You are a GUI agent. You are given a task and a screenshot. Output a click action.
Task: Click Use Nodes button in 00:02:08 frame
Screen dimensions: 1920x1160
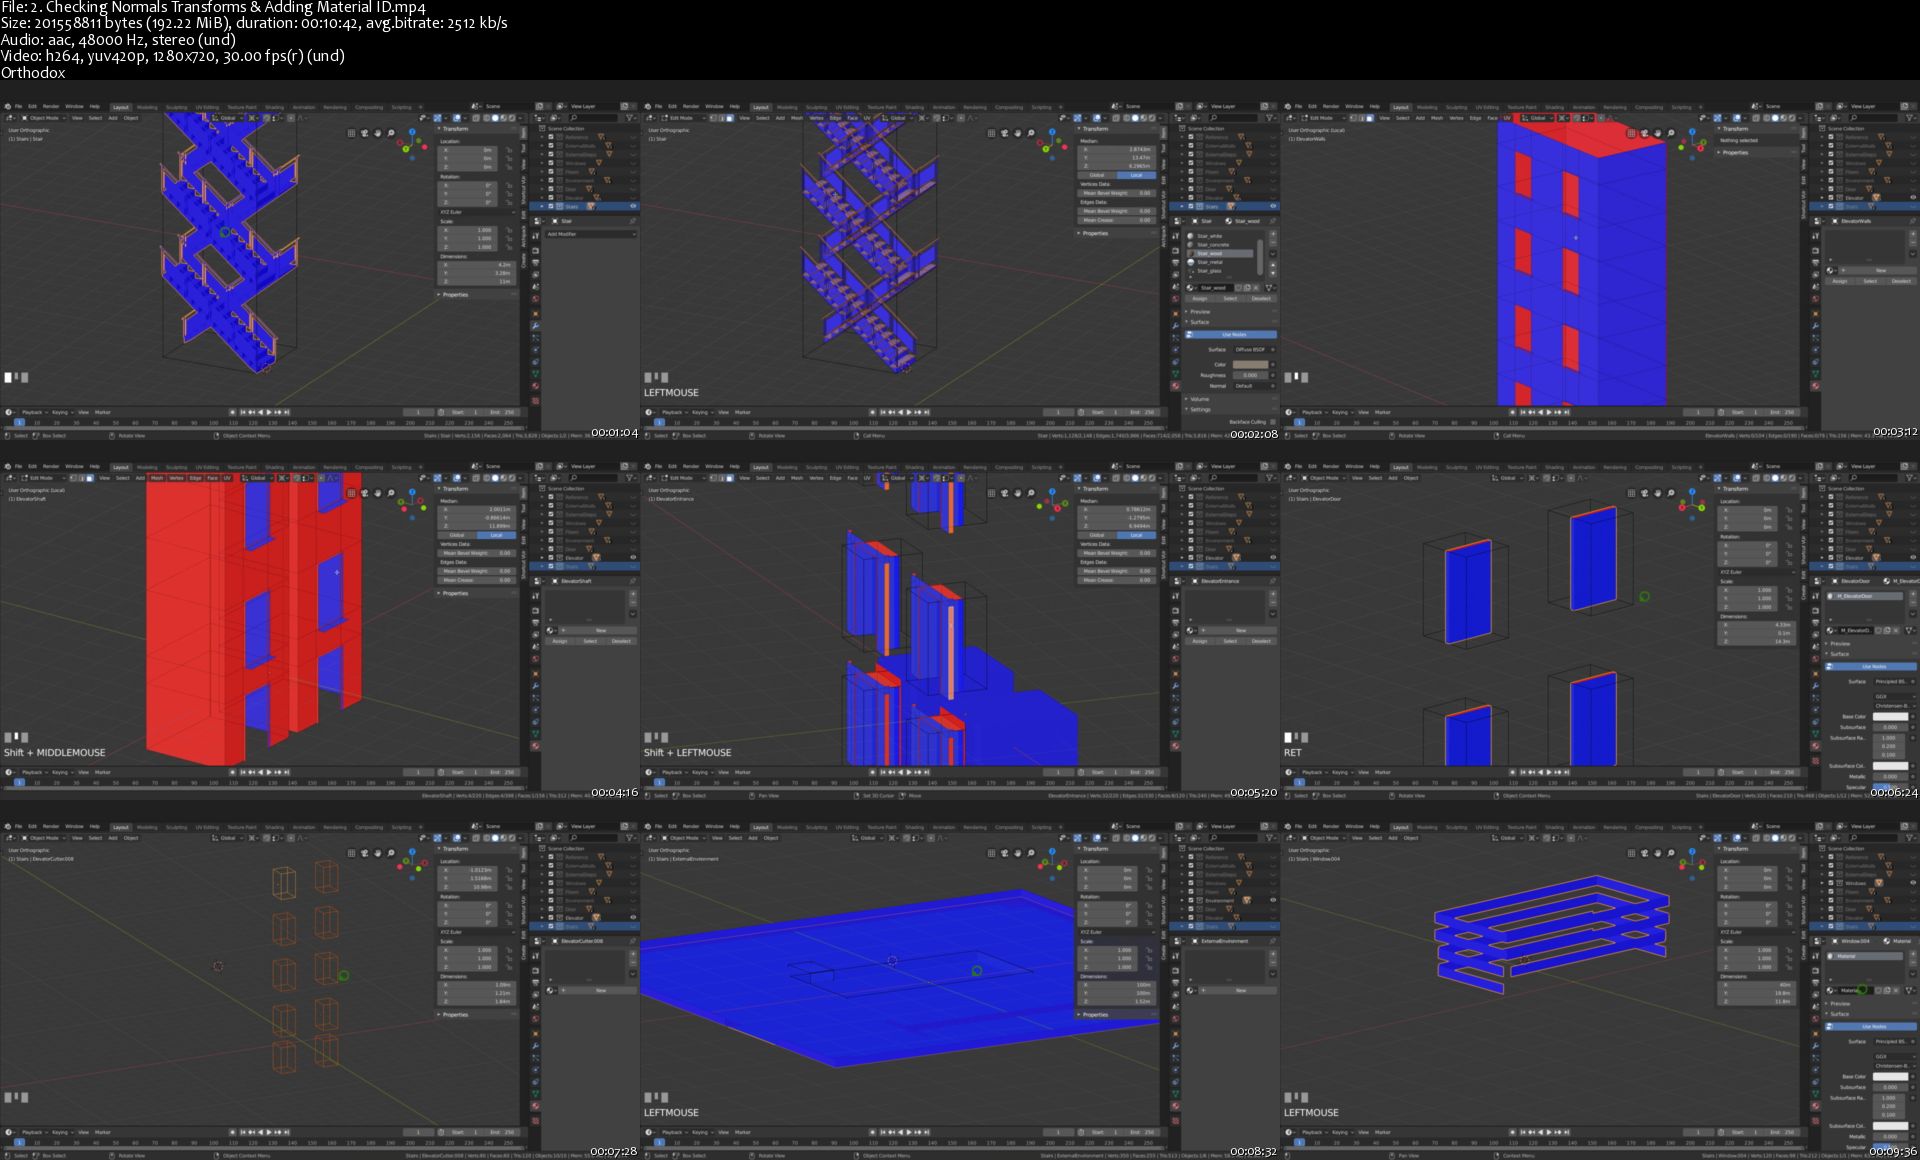click(x=1232, y=334)
